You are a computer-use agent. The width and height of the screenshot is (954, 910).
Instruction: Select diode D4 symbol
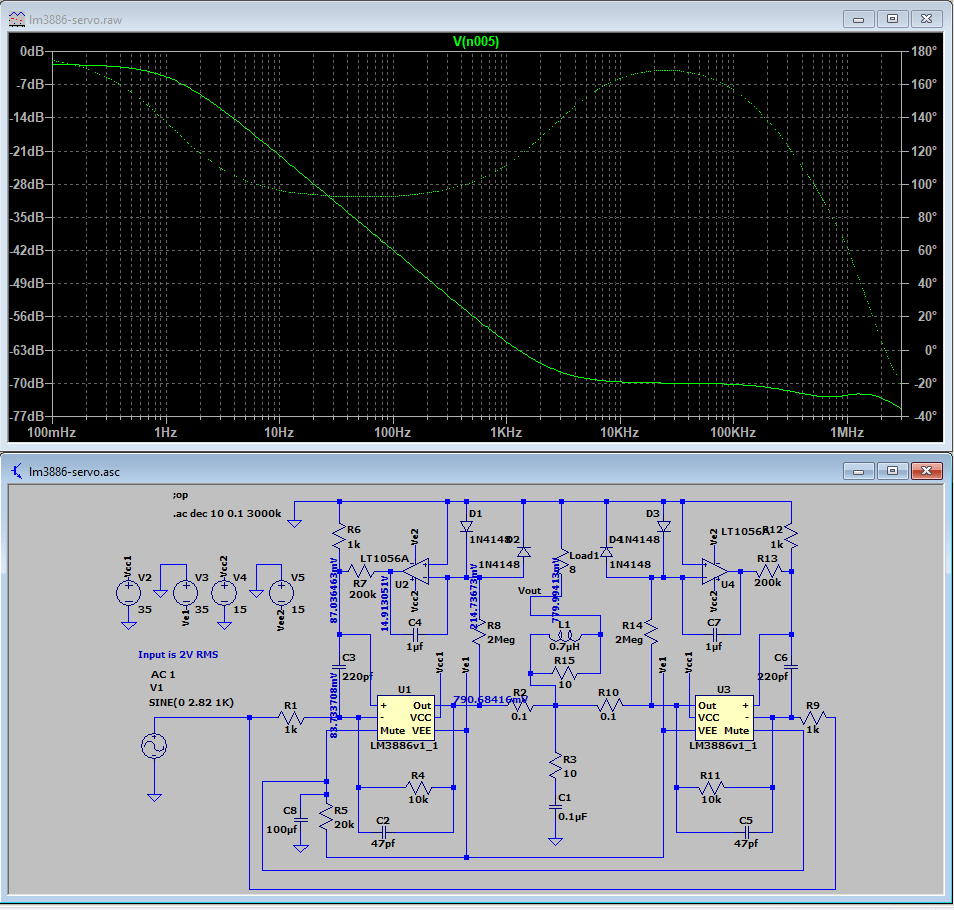pos(606,552)
